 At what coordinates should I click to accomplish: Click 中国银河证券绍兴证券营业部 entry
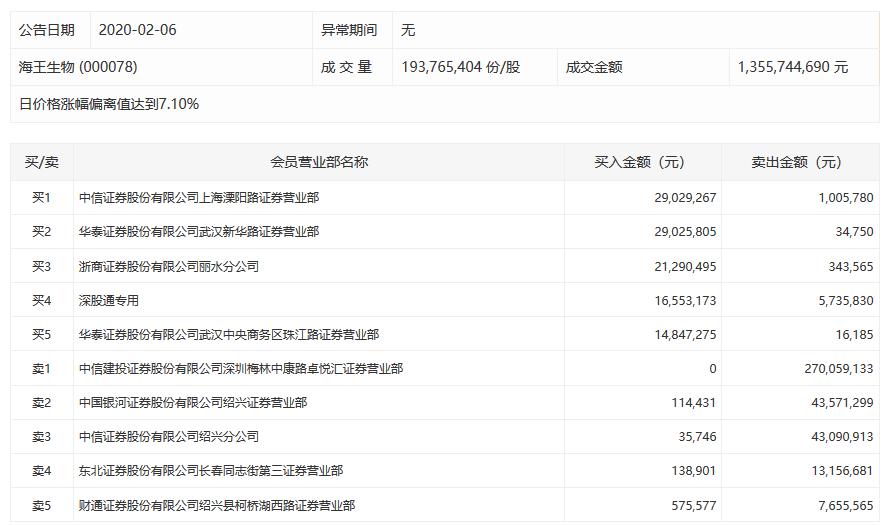pos(193,403)
